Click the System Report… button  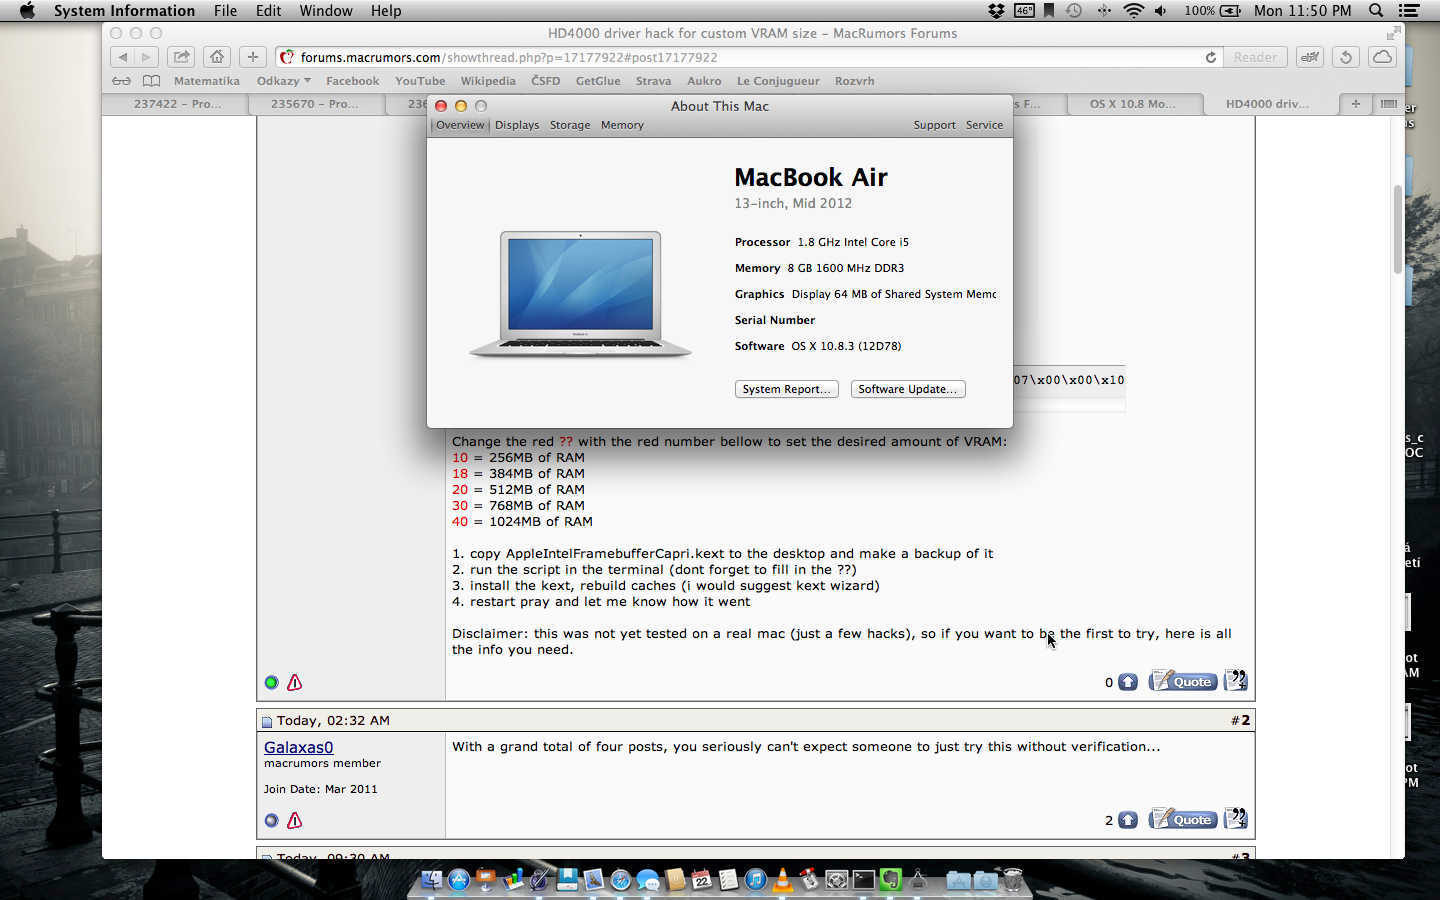click(787, 389)
